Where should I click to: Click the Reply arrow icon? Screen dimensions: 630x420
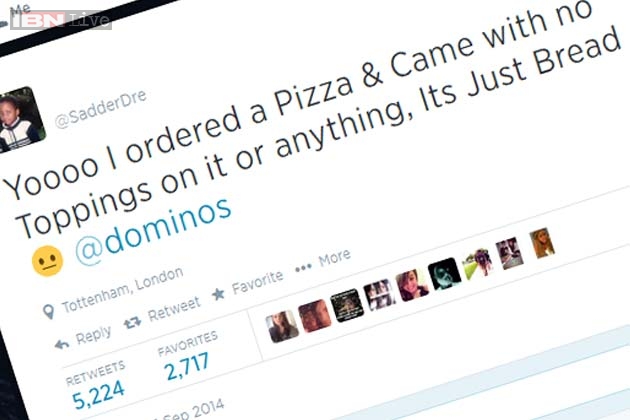[61, 344]
